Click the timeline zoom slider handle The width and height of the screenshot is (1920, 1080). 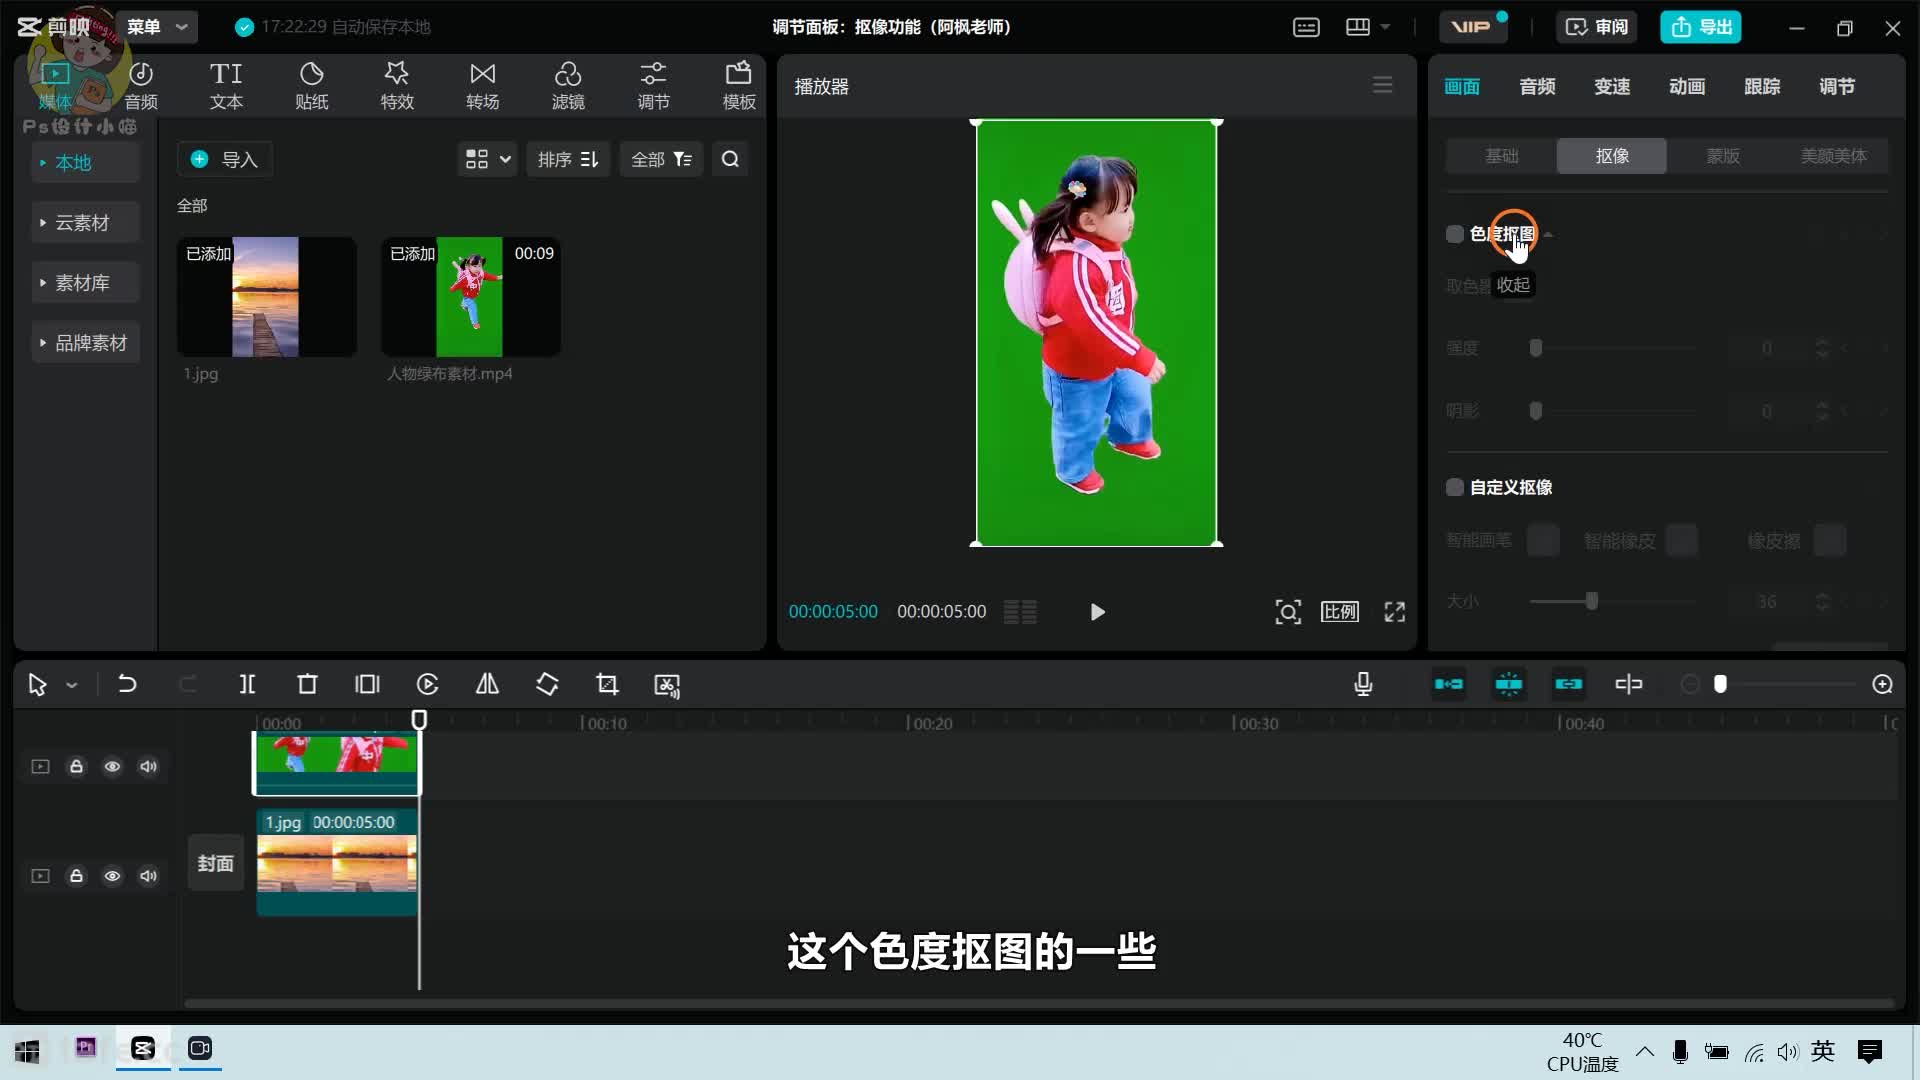[1720, 684]
